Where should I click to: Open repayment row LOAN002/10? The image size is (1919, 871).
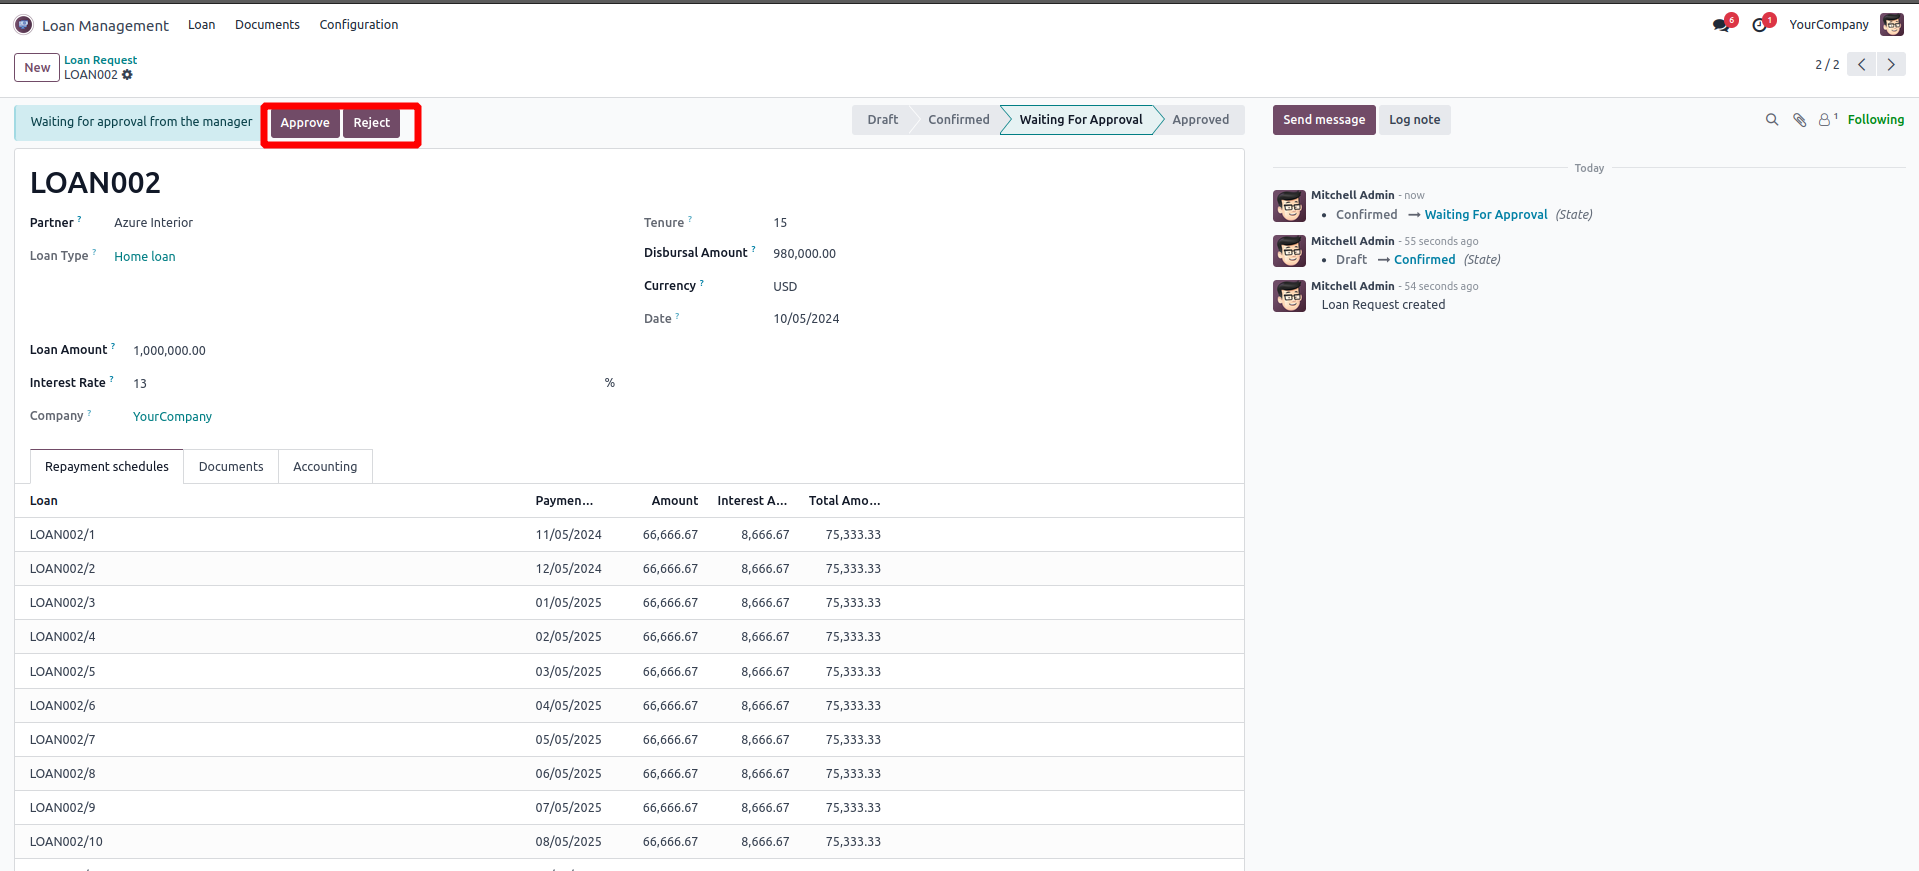(x=629, y=842)
